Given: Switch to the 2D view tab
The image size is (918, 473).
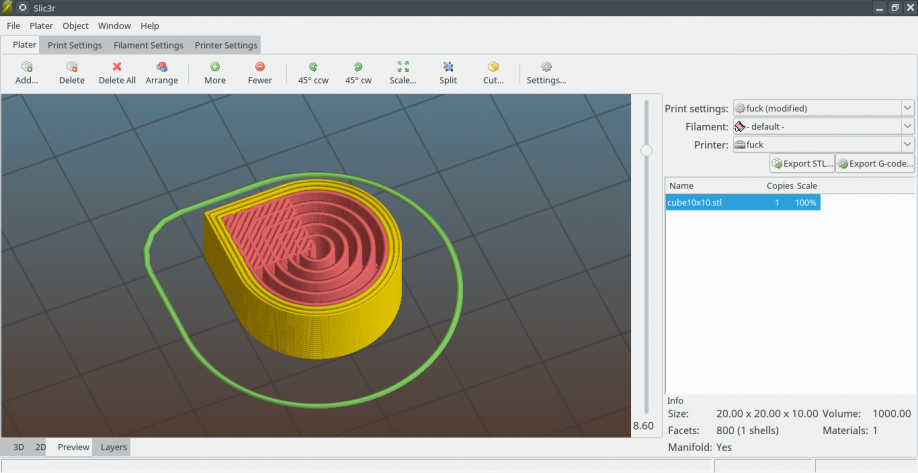Looking at the screenshot, I should click(40, 447).
